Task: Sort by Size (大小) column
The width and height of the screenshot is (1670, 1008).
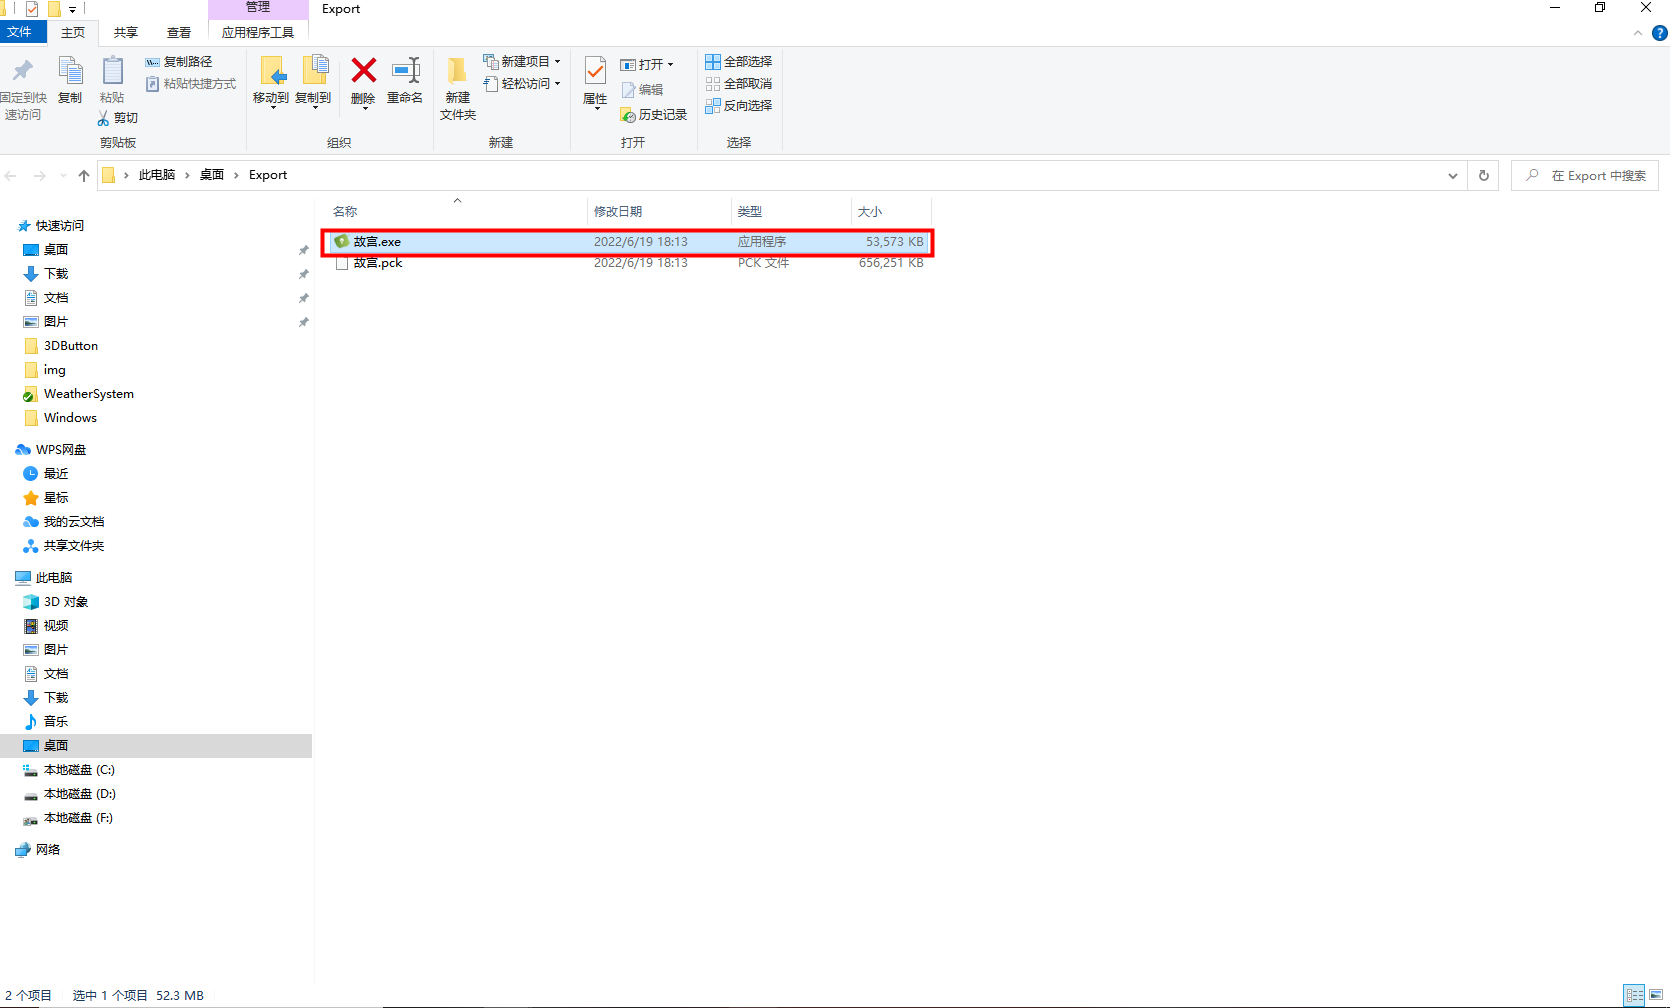Action: 891,211
